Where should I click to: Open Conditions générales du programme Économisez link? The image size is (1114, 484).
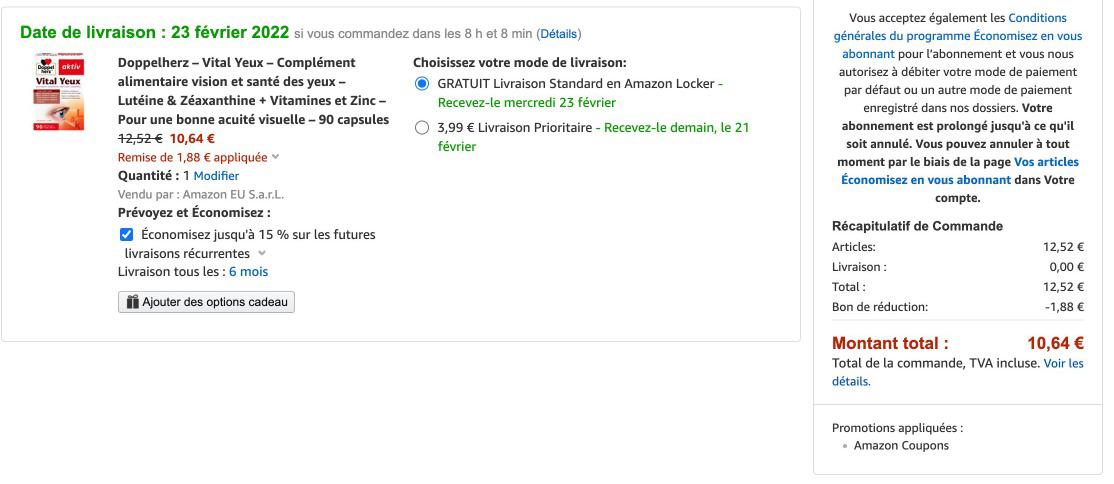[958, 36]
